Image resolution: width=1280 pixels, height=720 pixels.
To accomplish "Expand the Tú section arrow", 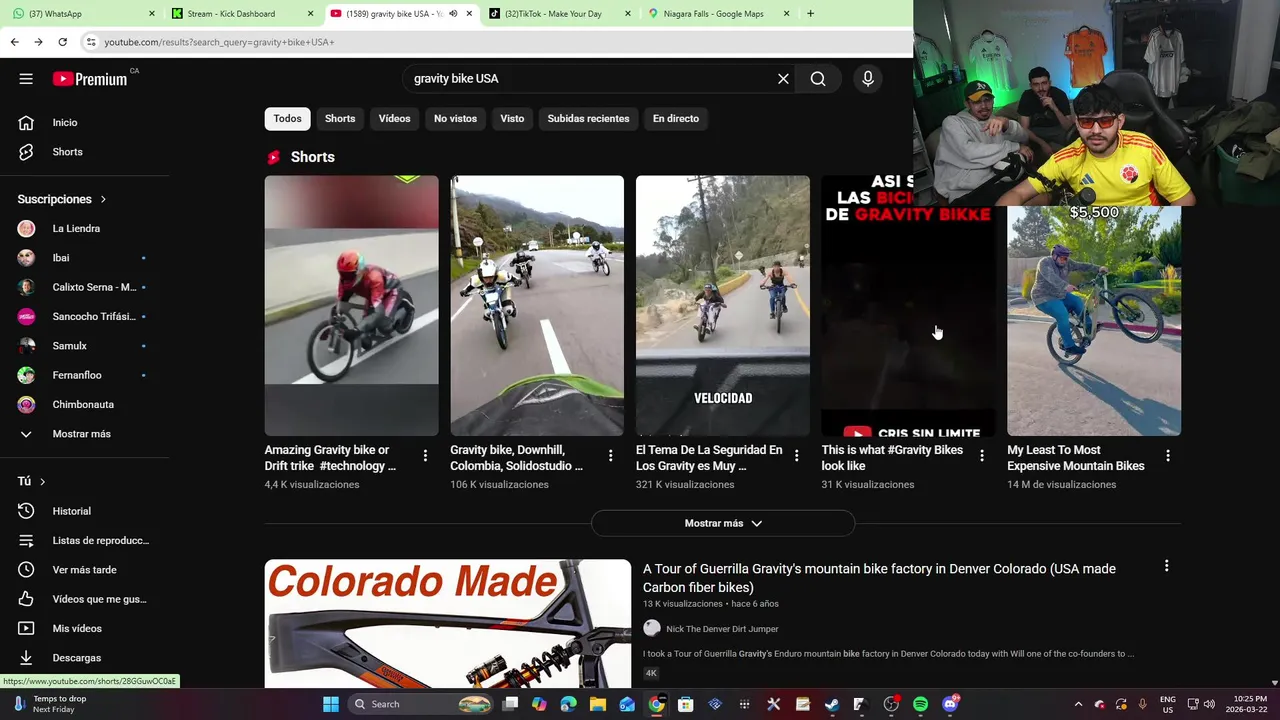I will pyautogui.click(x=42, y=481).
